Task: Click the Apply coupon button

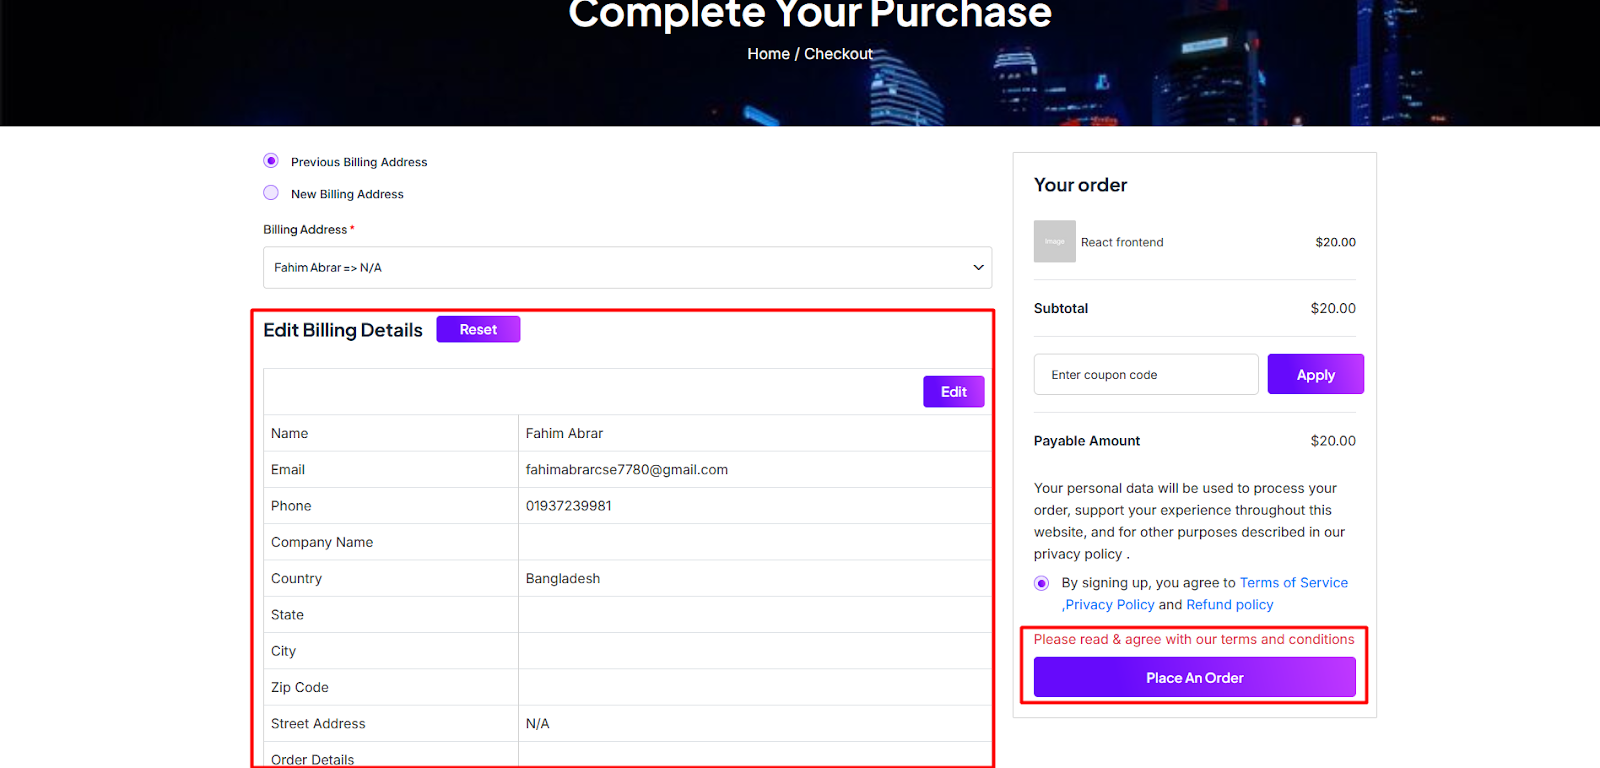Action: click(x=1315, y=374)
